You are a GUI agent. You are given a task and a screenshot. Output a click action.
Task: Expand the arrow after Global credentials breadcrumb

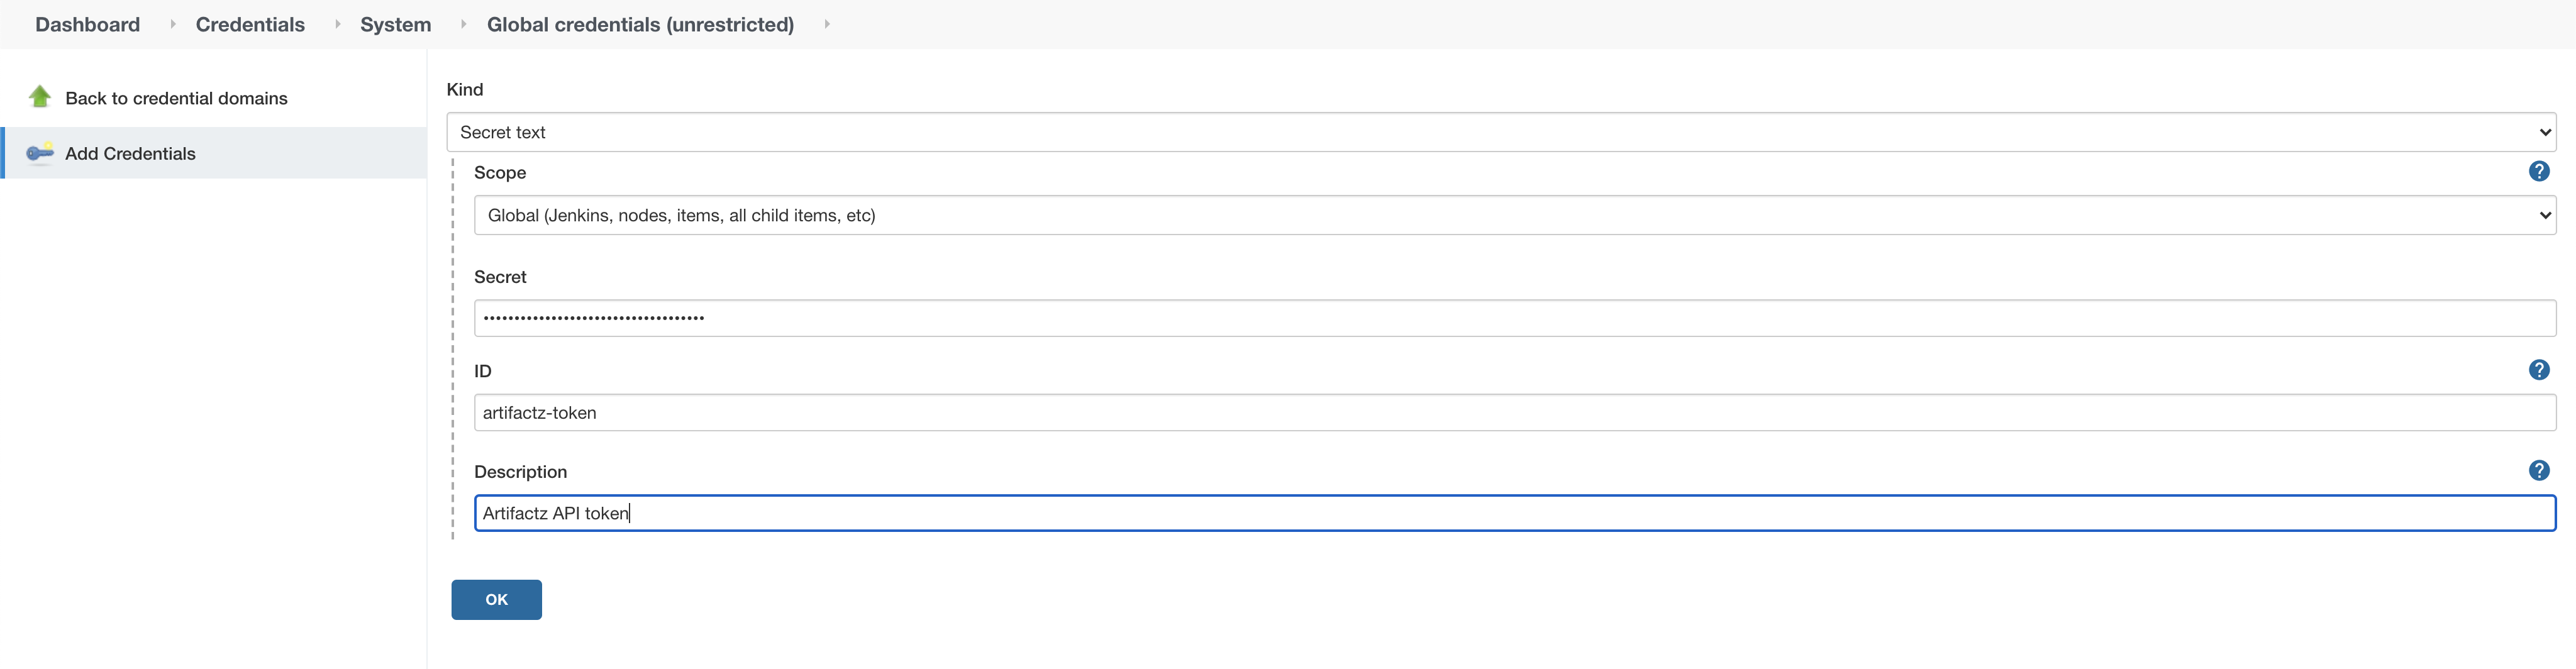827,24
